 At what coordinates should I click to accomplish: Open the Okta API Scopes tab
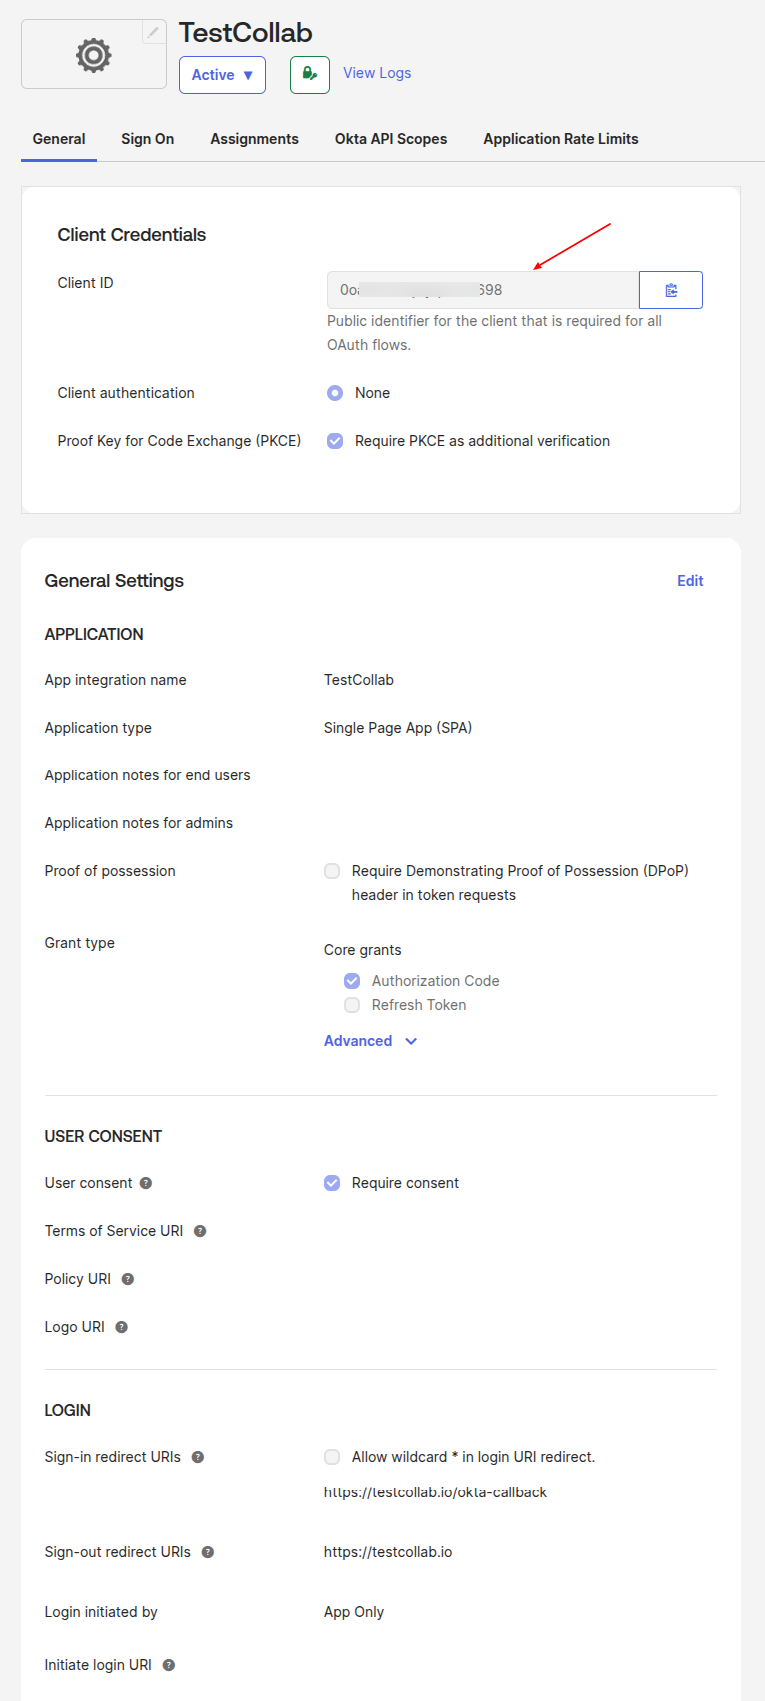click(391, 139)
